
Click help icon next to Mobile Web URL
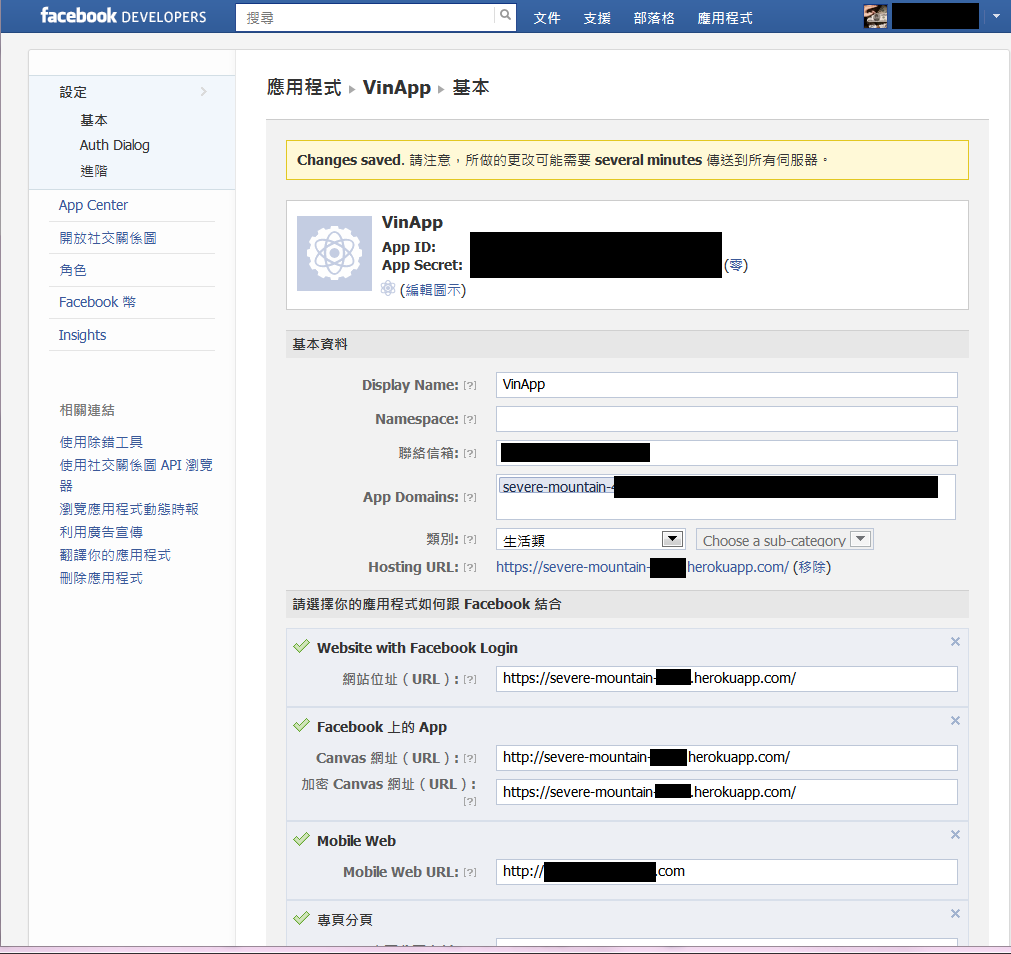pos(470,872)
